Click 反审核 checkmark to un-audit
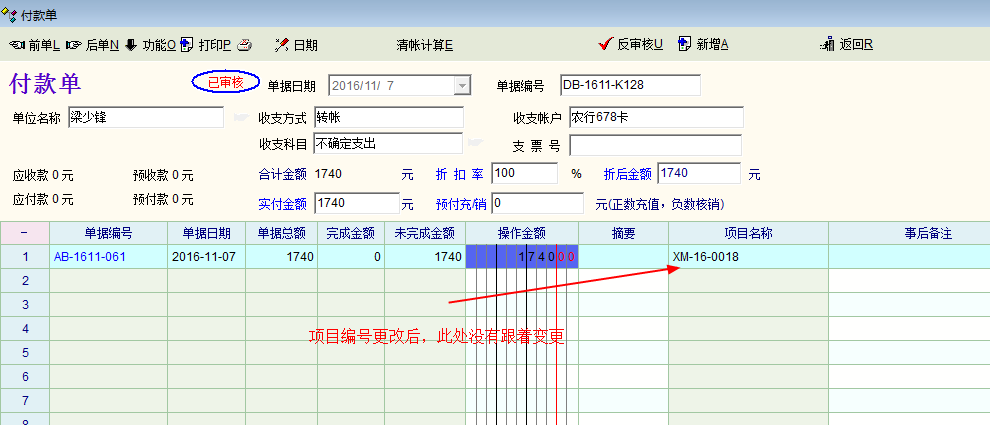This screenshot has width=990, height=425. [x=604, y=44]
